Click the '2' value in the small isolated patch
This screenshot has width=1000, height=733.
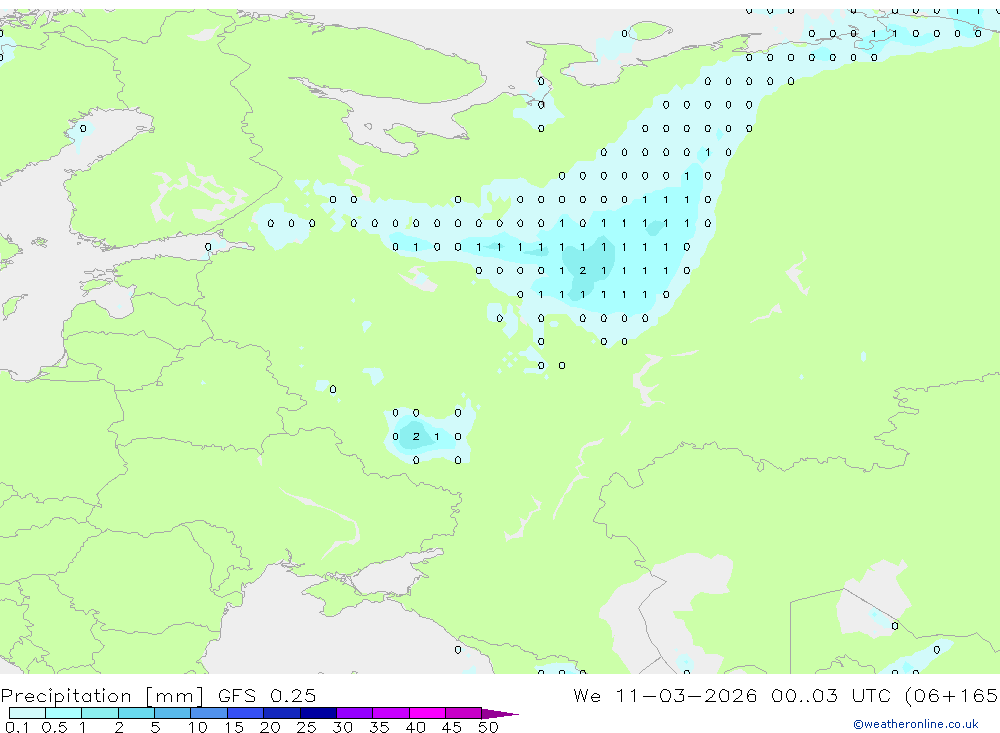(416, 436)
